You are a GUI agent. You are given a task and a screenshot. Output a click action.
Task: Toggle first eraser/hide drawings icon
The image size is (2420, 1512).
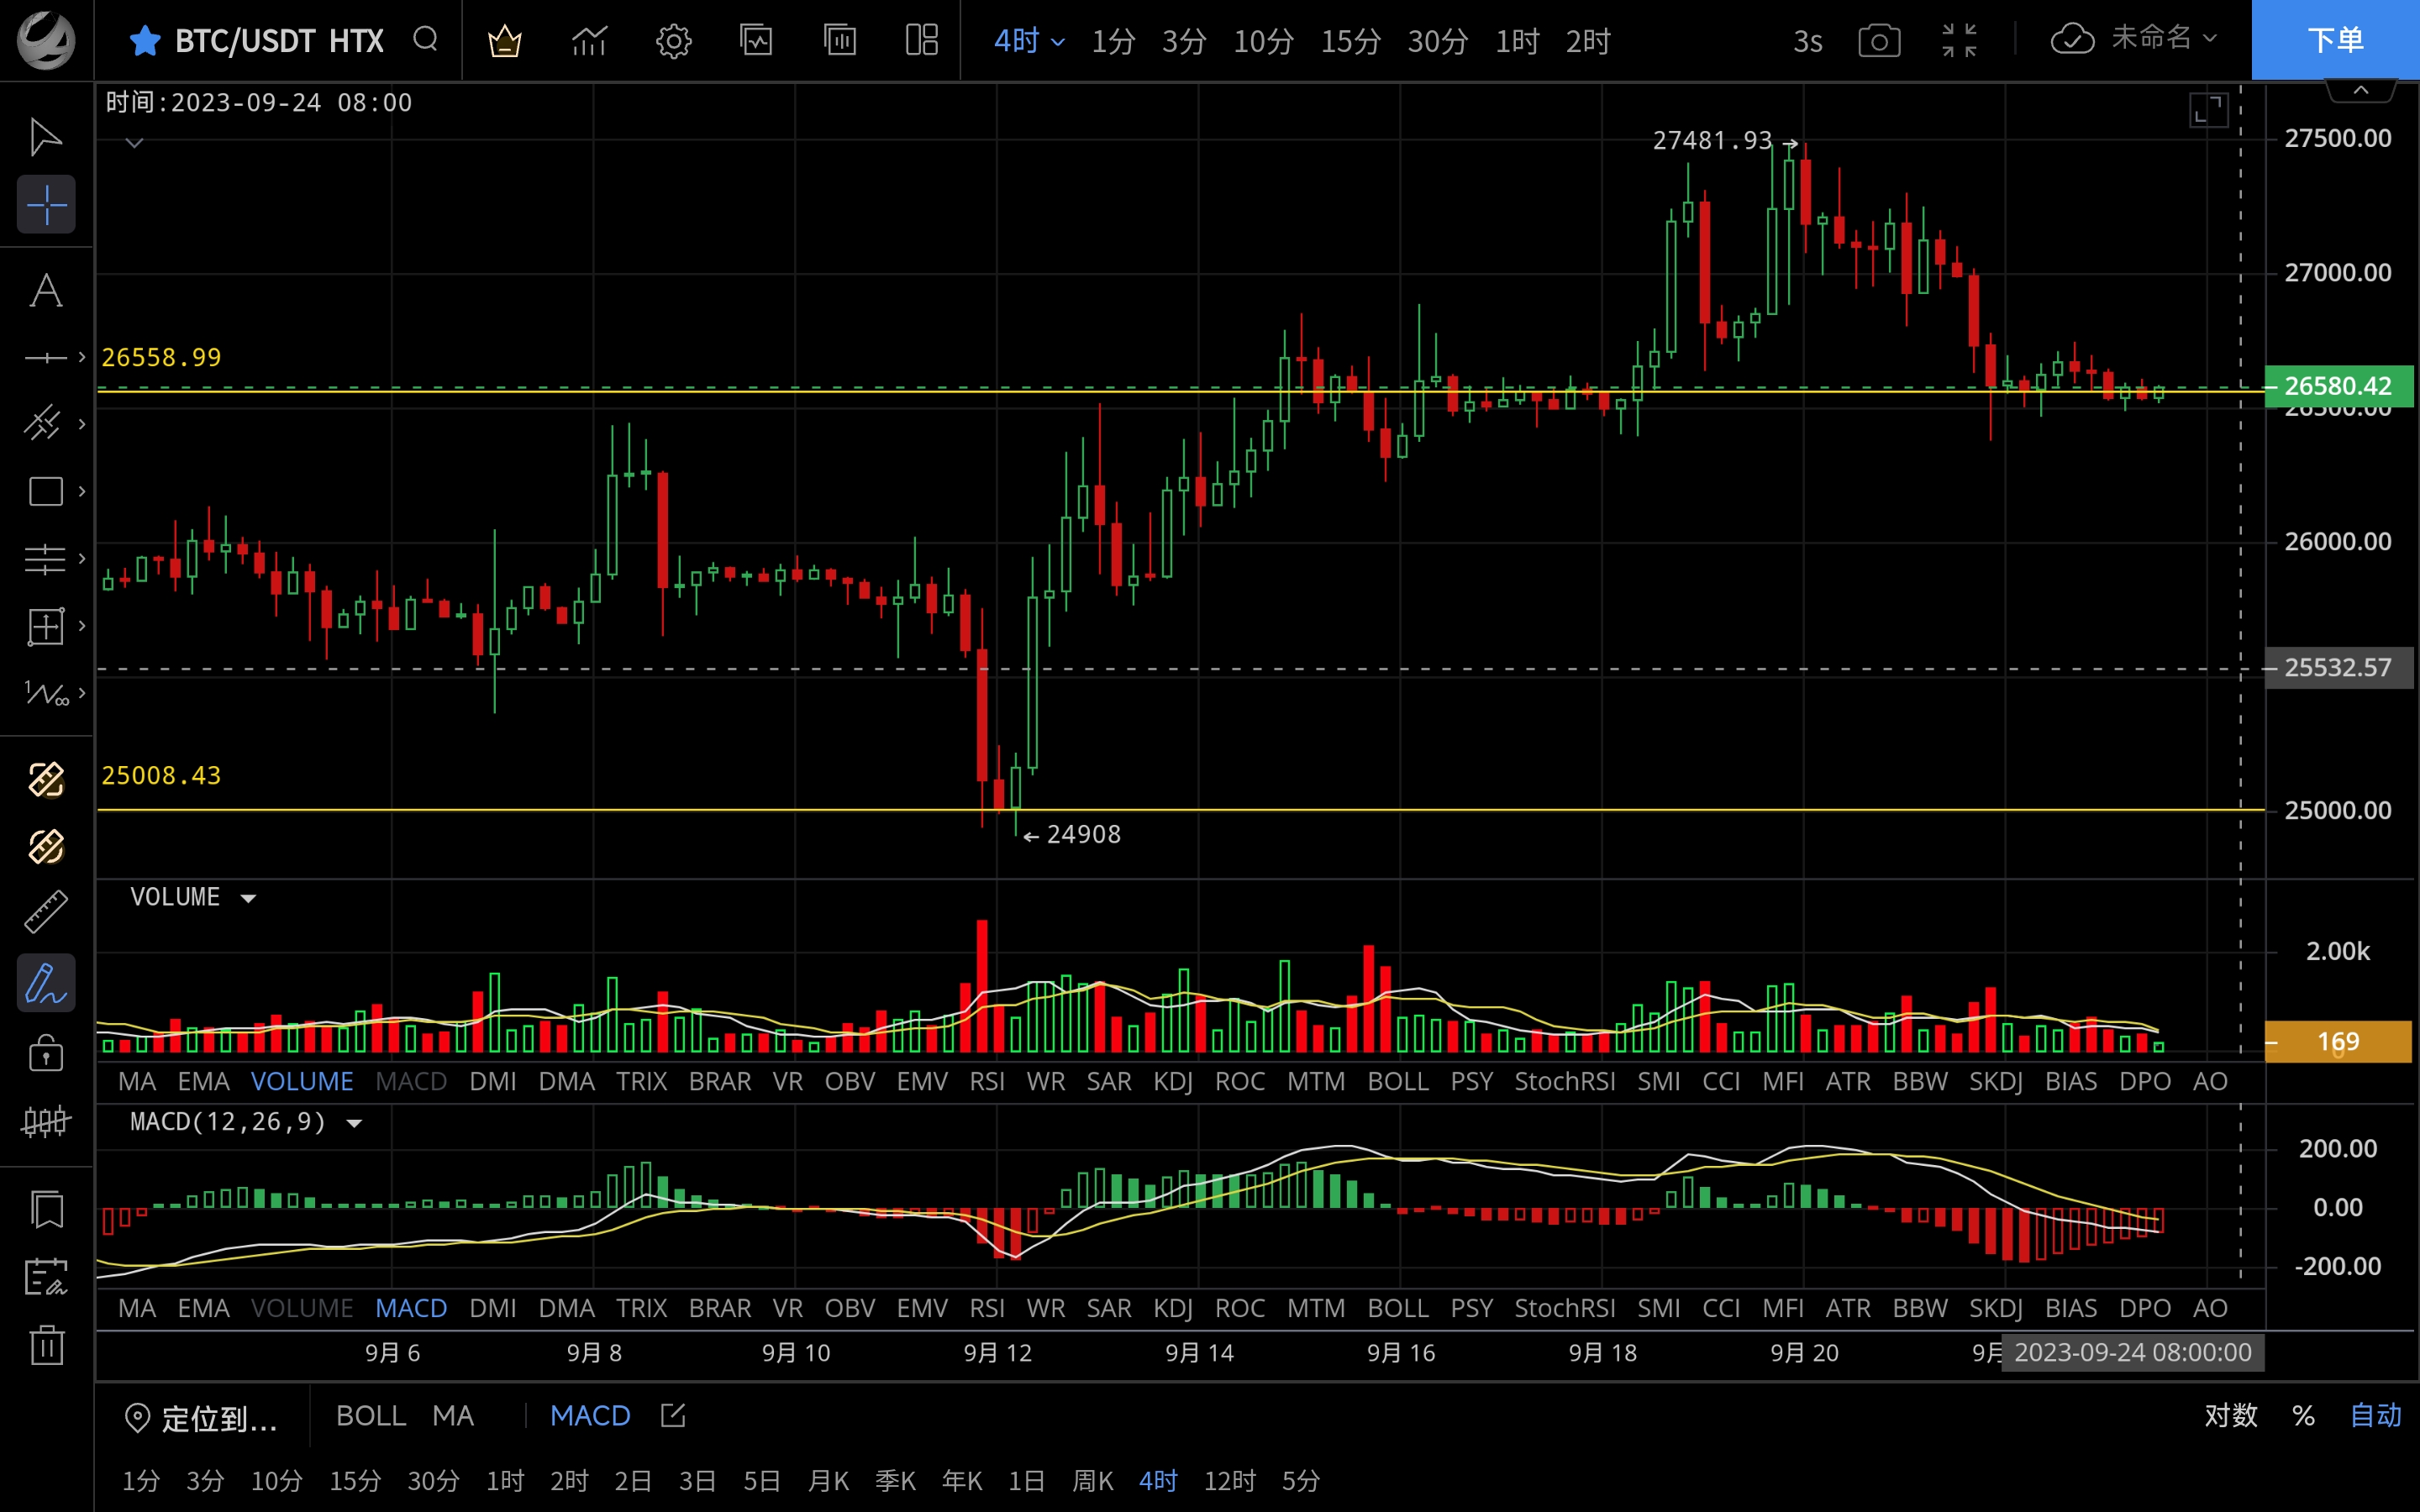[x=46, y=779]
